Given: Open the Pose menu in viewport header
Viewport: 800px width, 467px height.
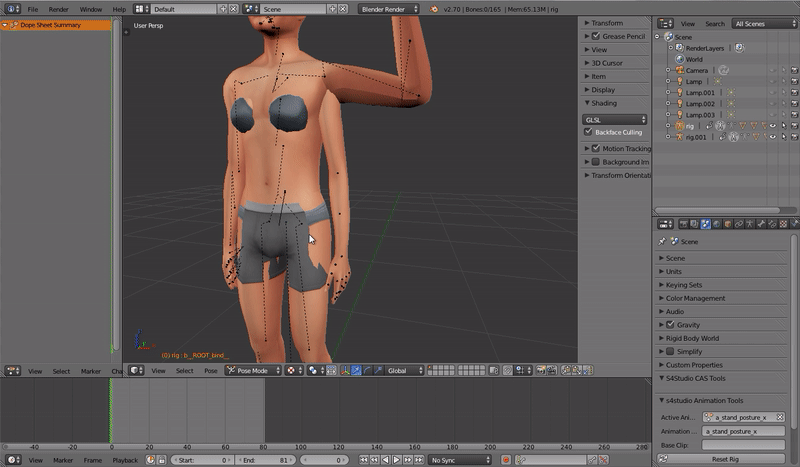Looking at the screenshot, I should click(x=211, y=371).
